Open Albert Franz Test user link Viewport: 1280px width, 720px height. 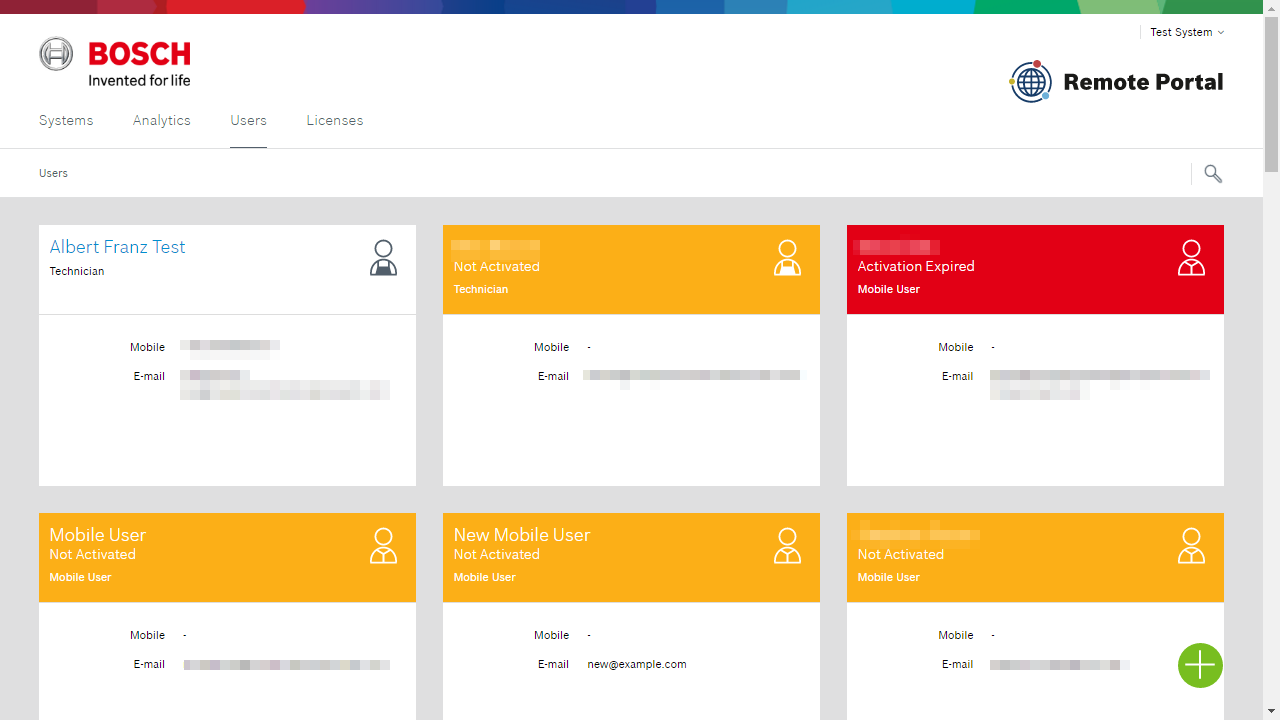(x=117, y=247)
